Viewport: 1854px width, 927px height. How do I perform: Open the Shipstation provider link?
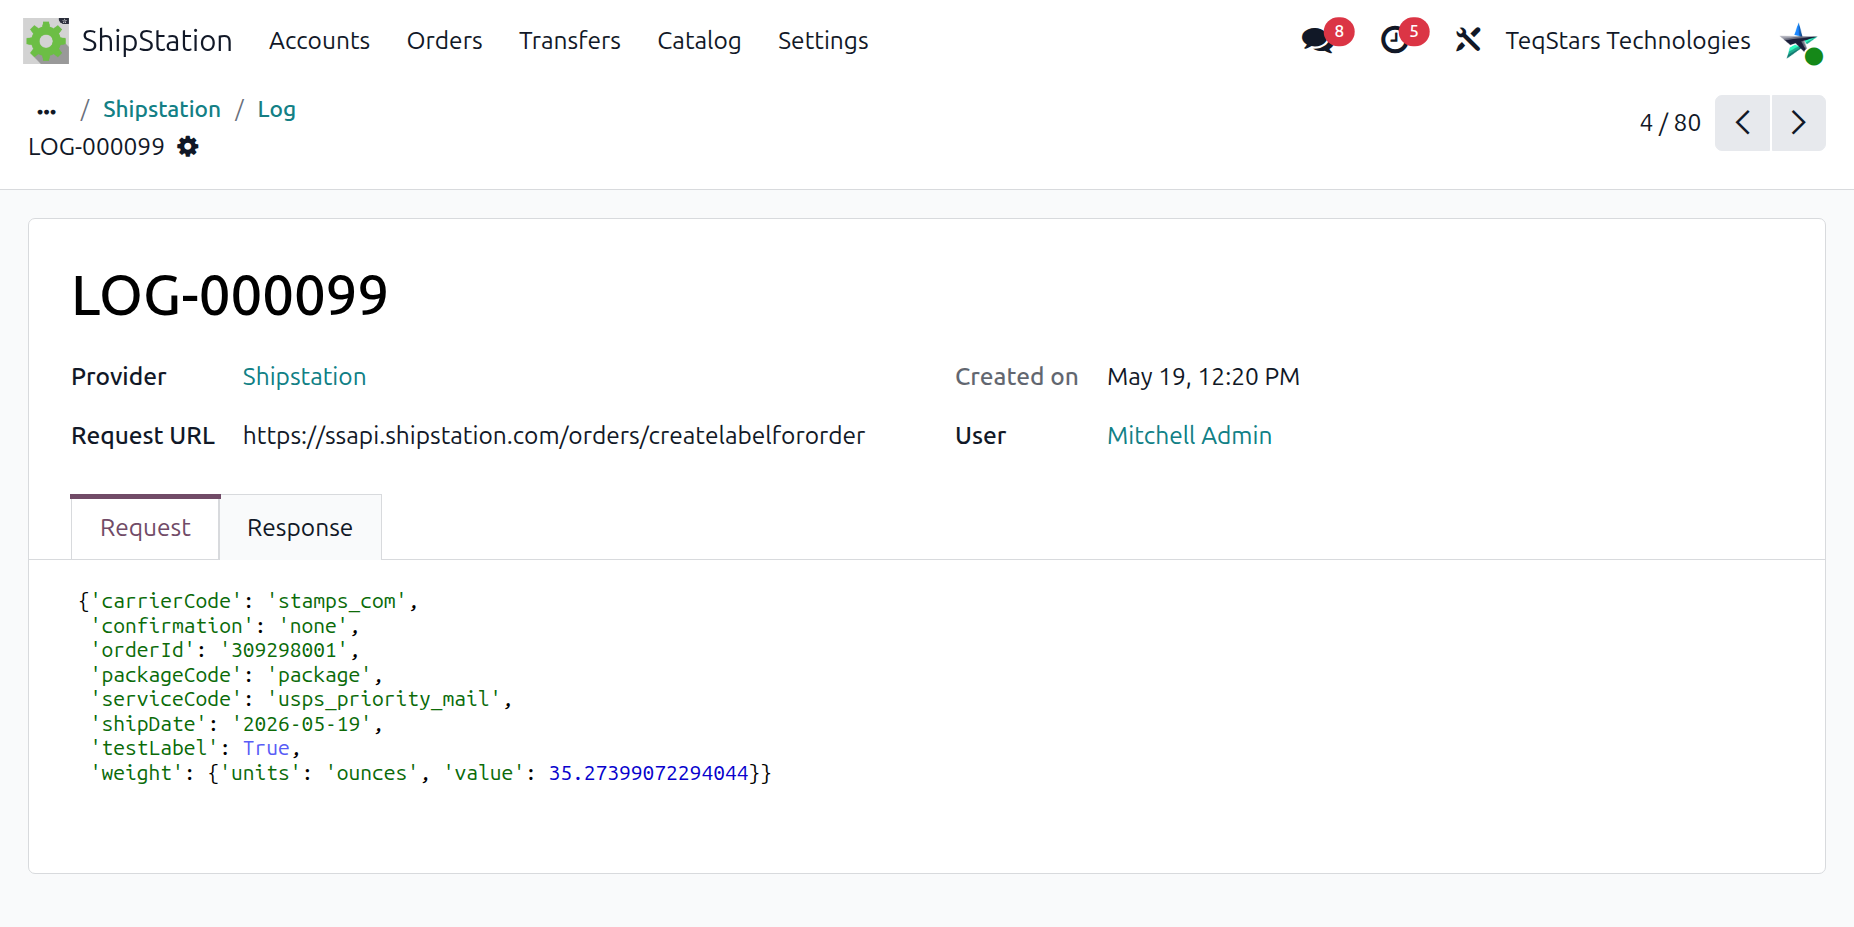(x=304, y=377)
